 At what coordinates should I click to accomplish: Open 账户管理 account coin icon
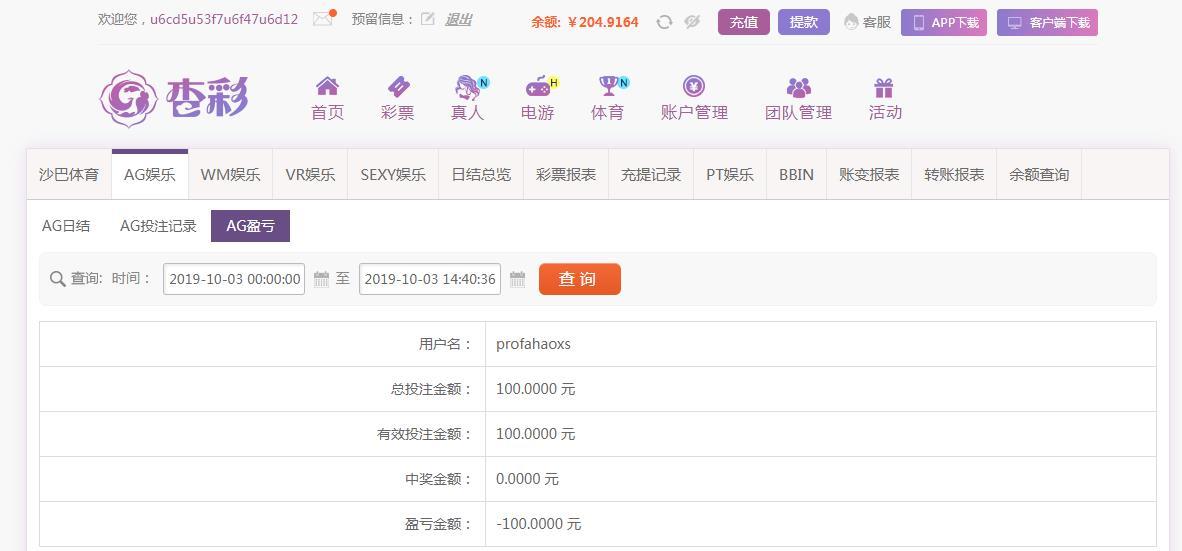[x=694, y=86]
